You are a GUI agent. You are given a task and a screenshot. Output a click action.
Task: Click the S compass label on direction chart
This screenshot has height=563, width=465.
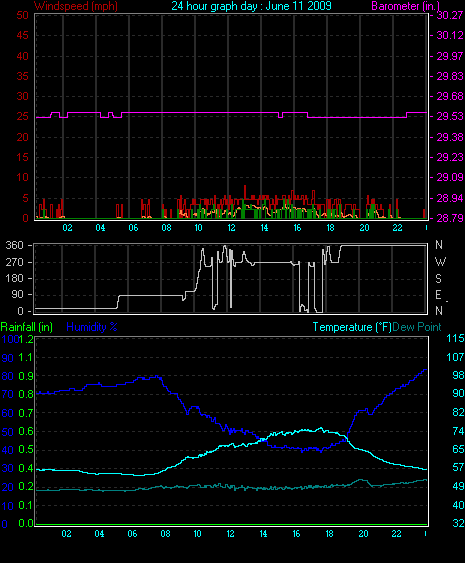[438, 278]
